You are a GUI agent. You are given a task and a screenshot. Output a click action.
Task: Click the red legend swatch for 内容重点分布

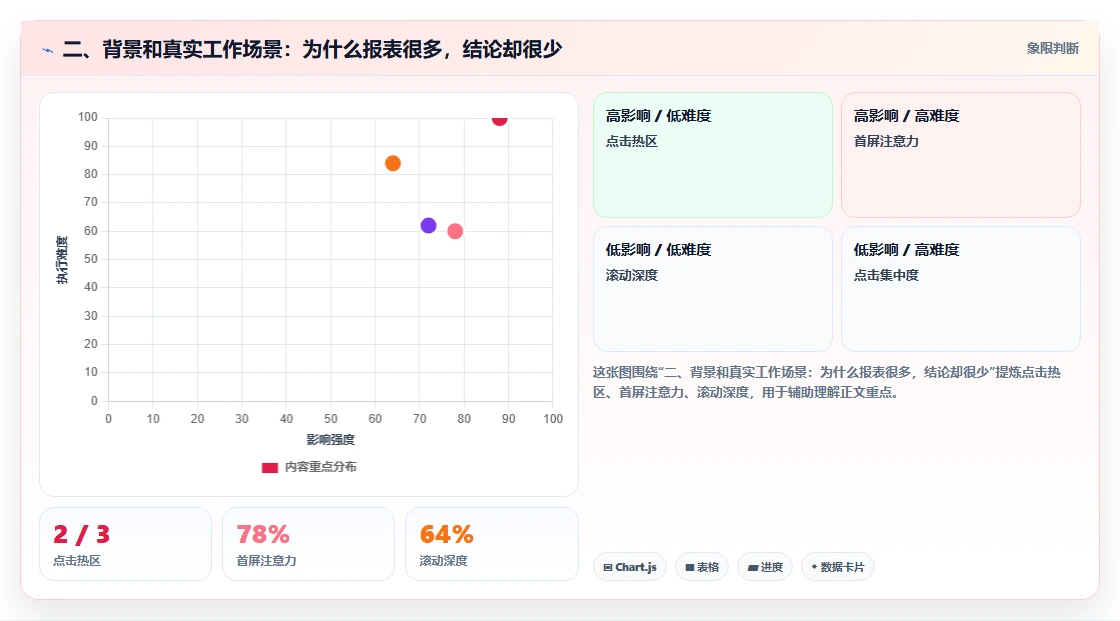coord(269,467)
